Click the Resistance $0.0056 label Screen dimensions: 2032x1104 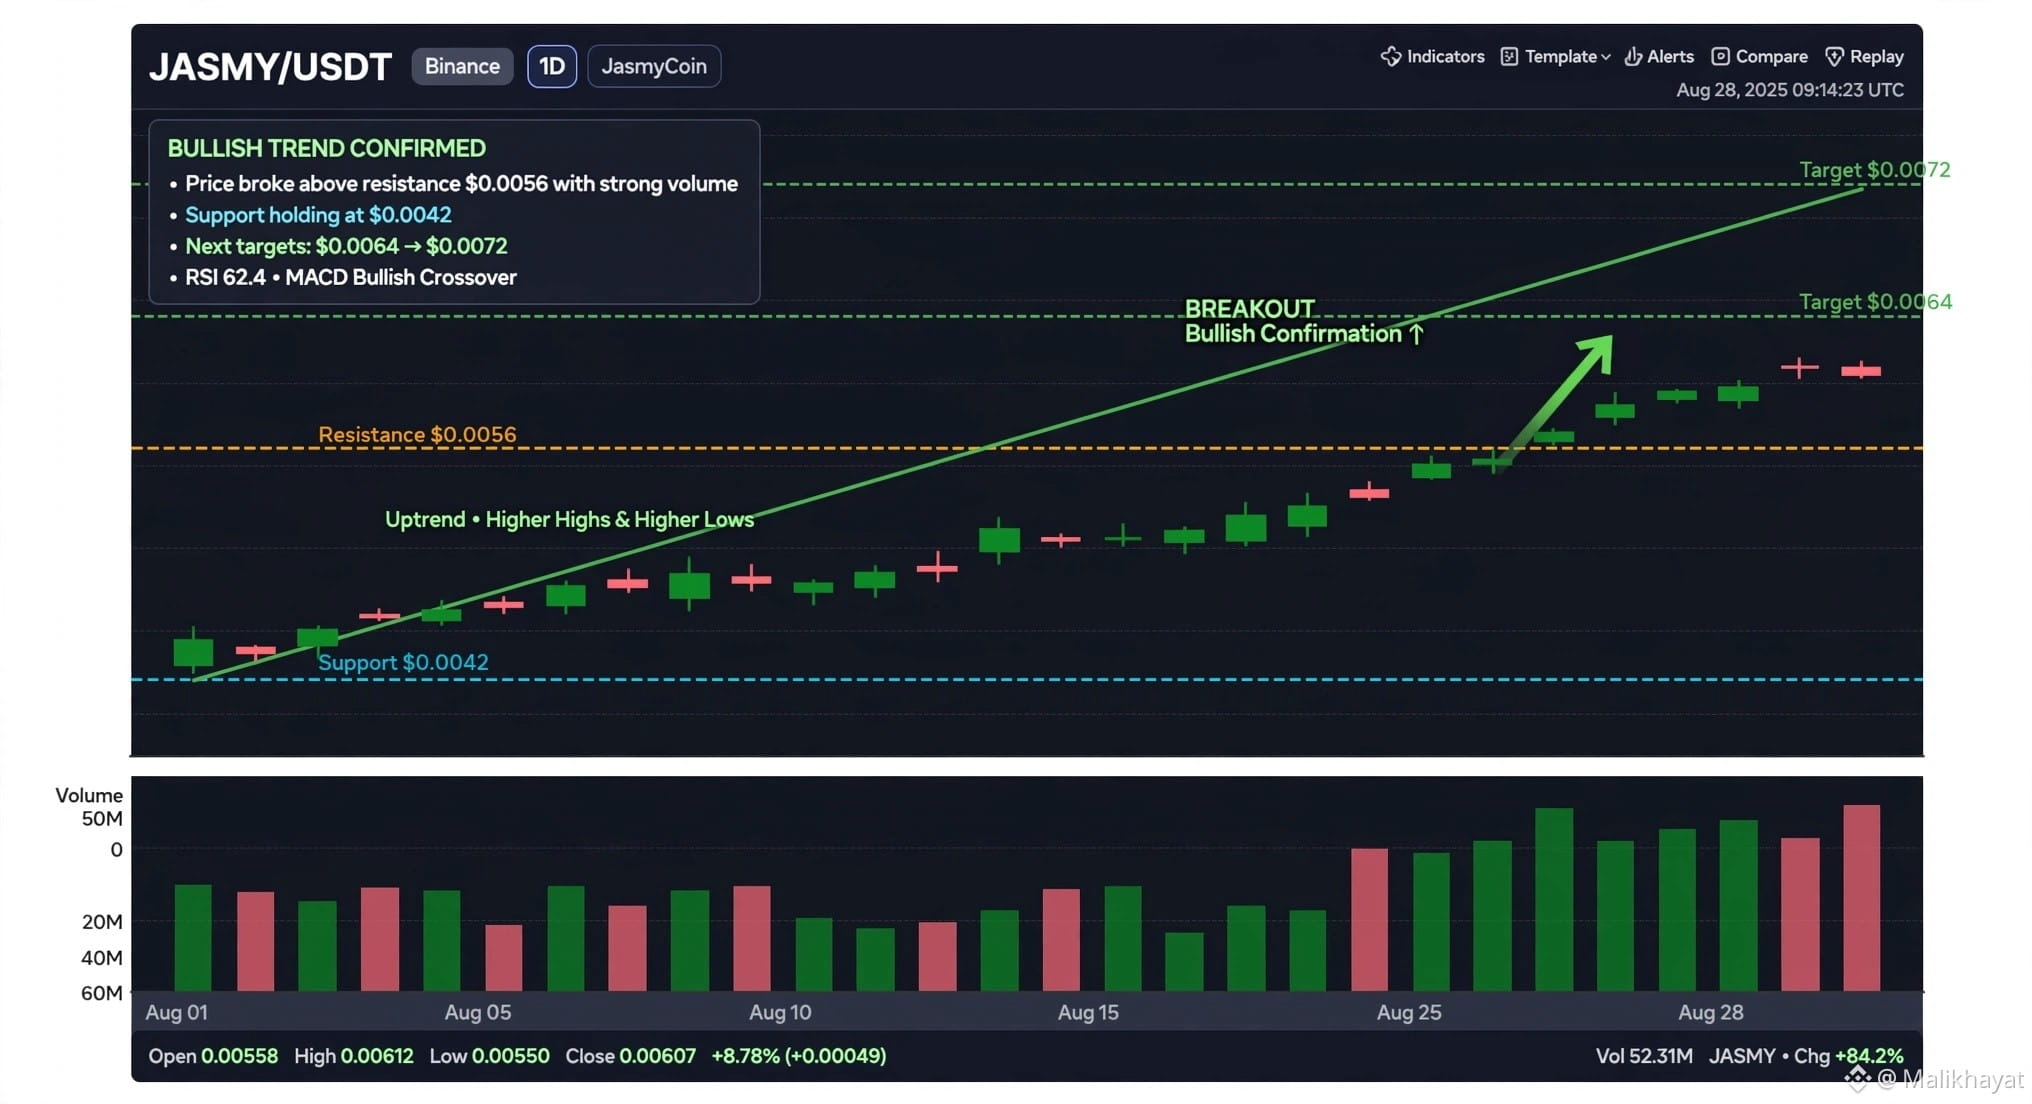(x=417, y=435)
